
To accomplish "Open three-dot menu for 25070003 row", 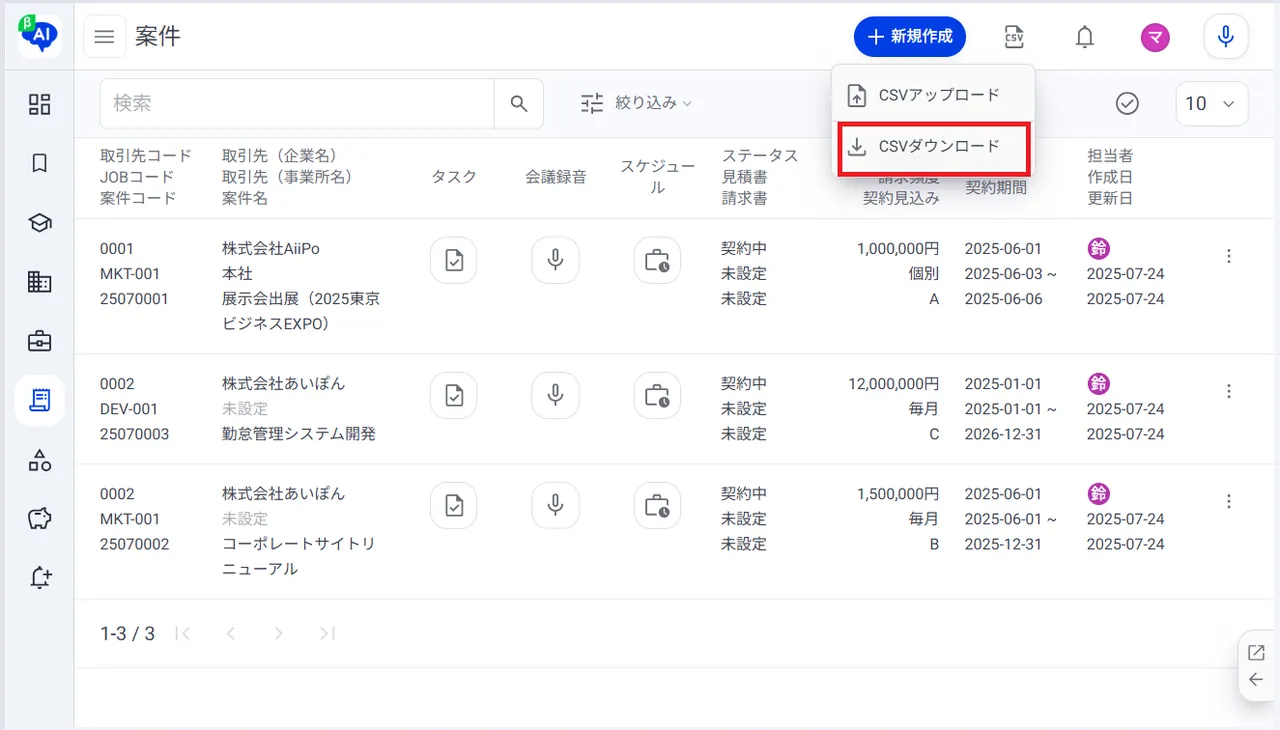I will tap(1229, 391).
